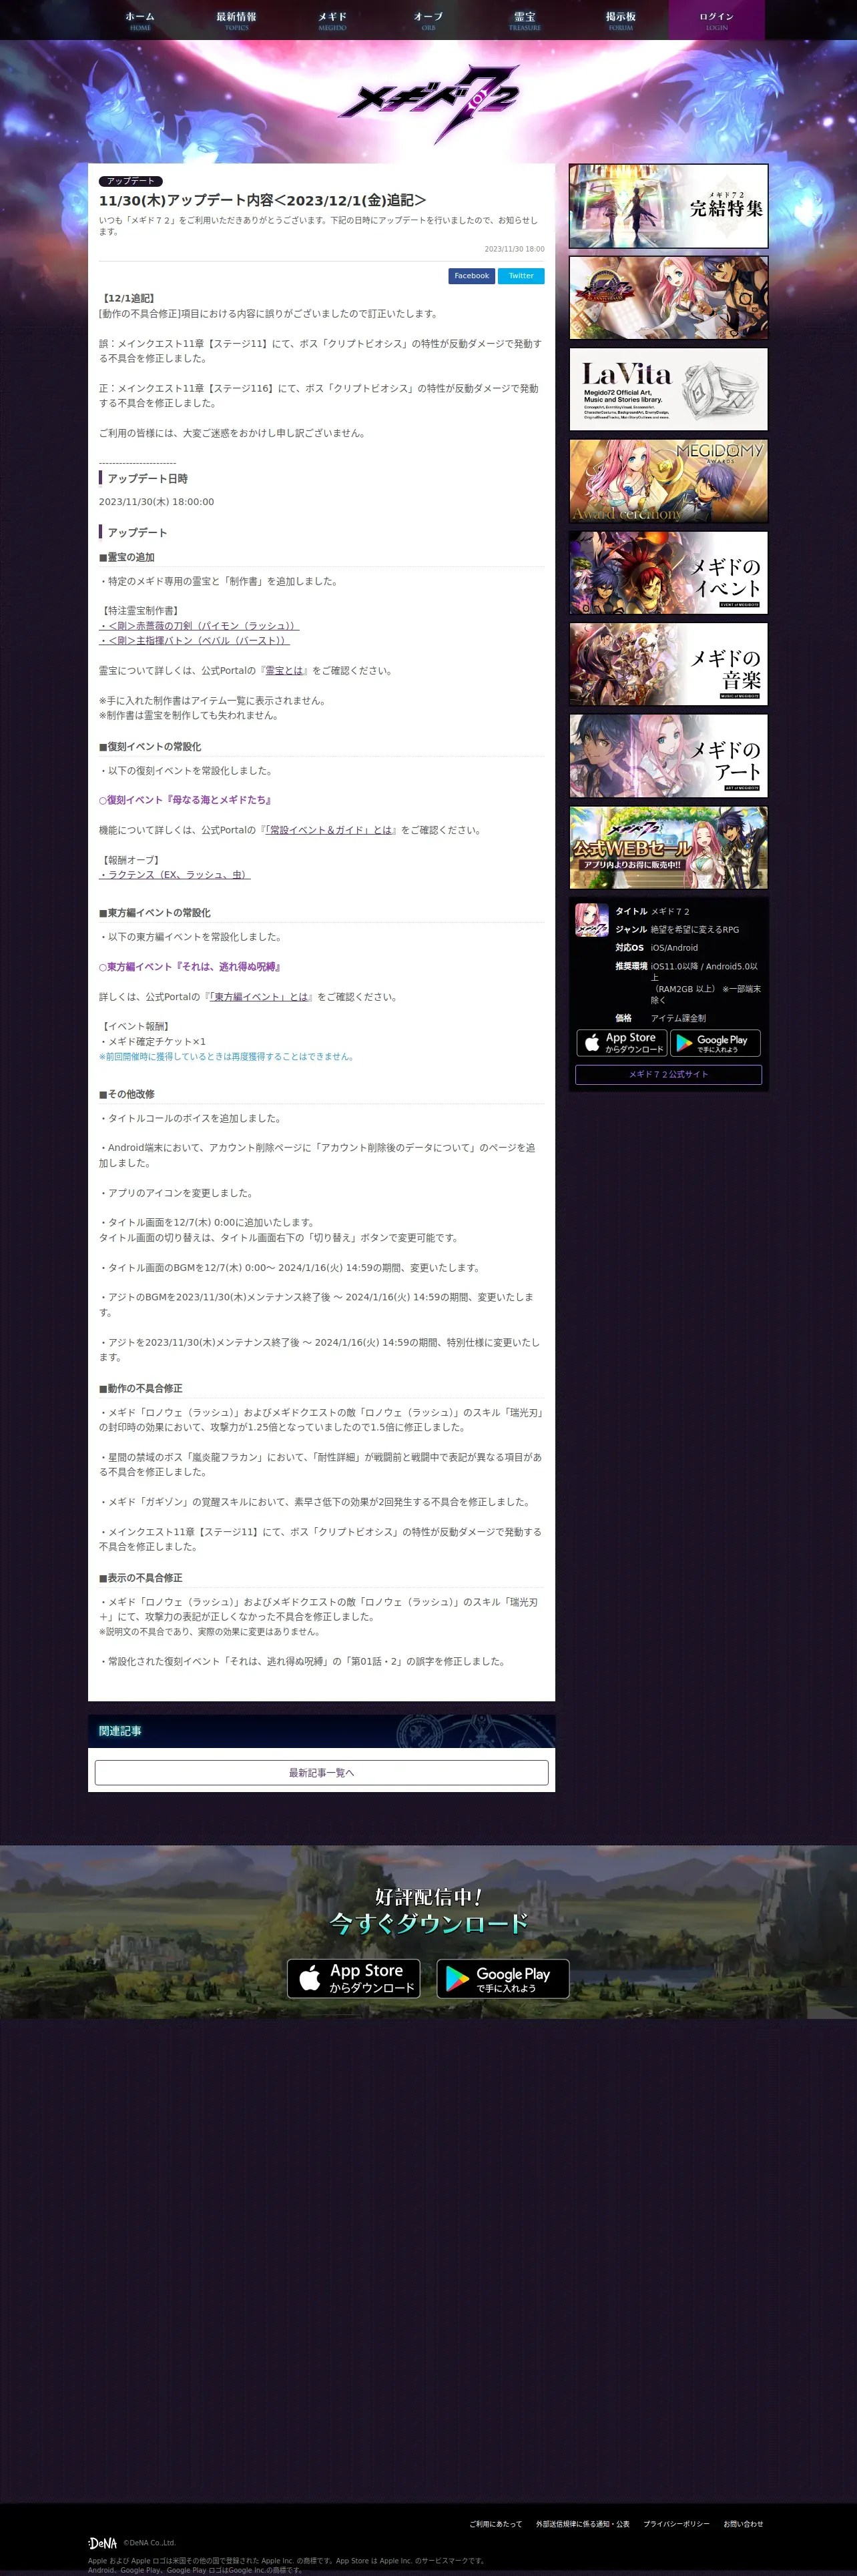The width and height of the screenshot is (857, 2576).
Task: Open the プライバシーポリシー footer link
Action: click(677, 2524)
